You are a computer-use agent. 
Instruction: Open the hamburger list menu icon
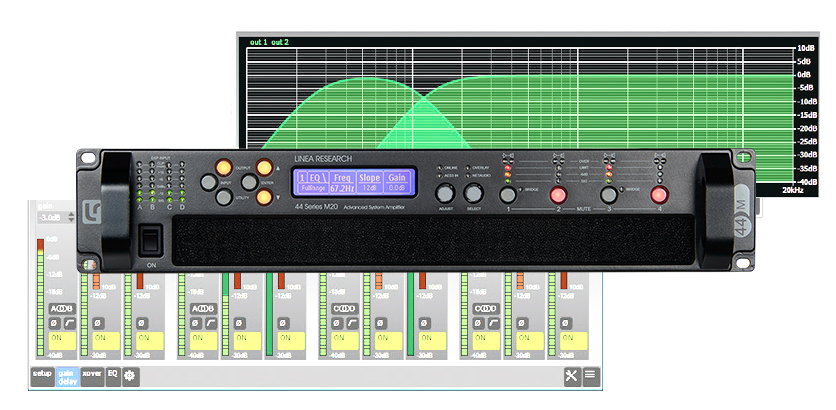[x=591, y=376]
